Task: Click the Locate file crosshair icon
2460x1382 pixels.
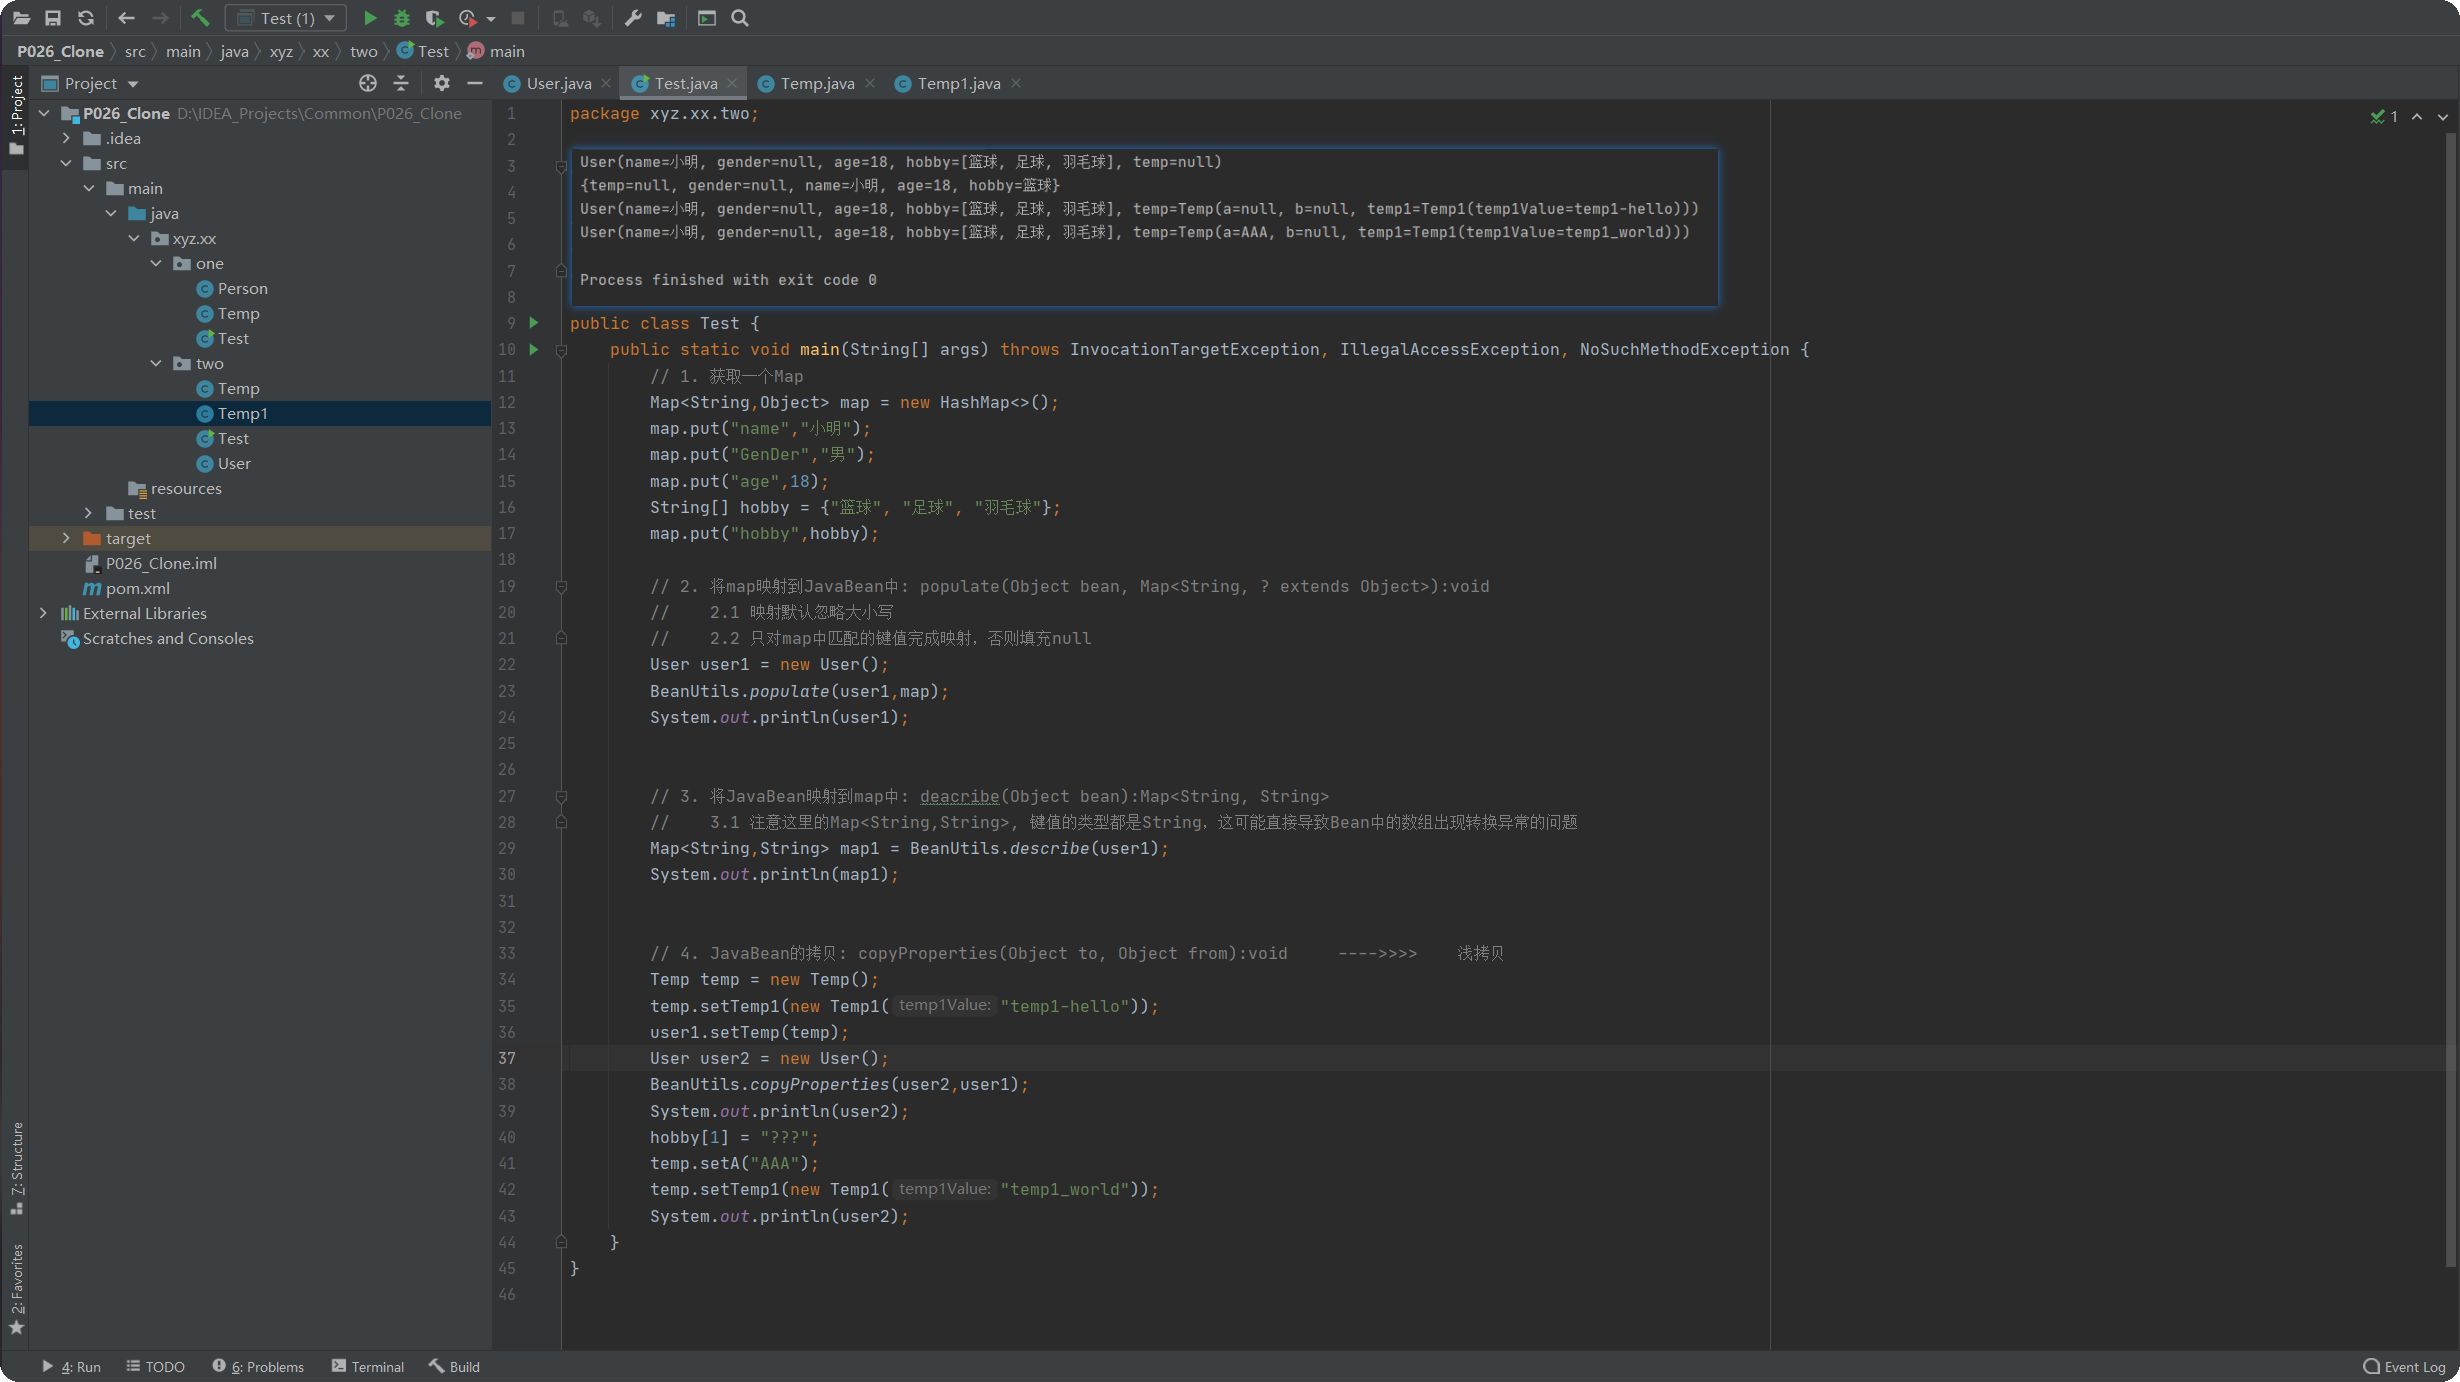Action: tap(367, 83)
